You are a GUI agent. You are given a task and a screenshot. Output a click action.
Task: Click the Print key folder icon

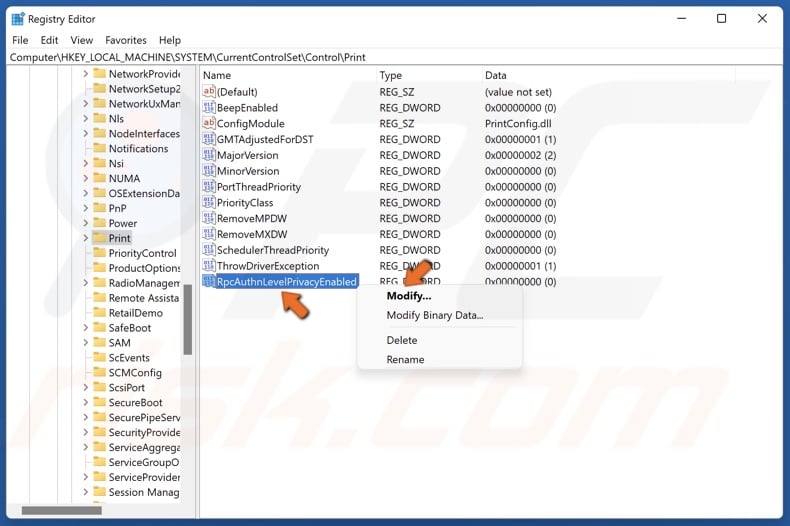pos(100,238)
